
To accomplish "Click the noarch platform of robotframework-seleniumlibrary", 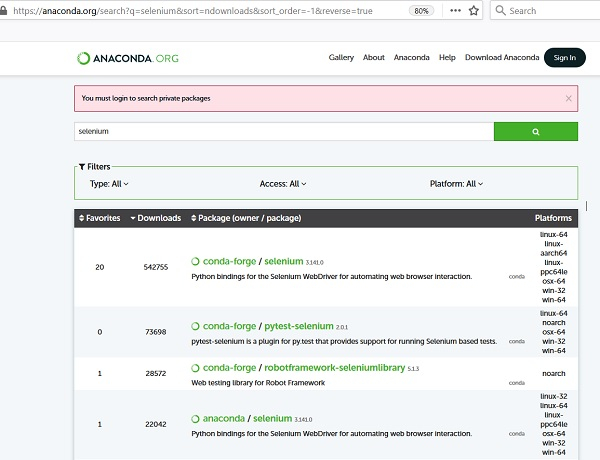I will [554, 374].
